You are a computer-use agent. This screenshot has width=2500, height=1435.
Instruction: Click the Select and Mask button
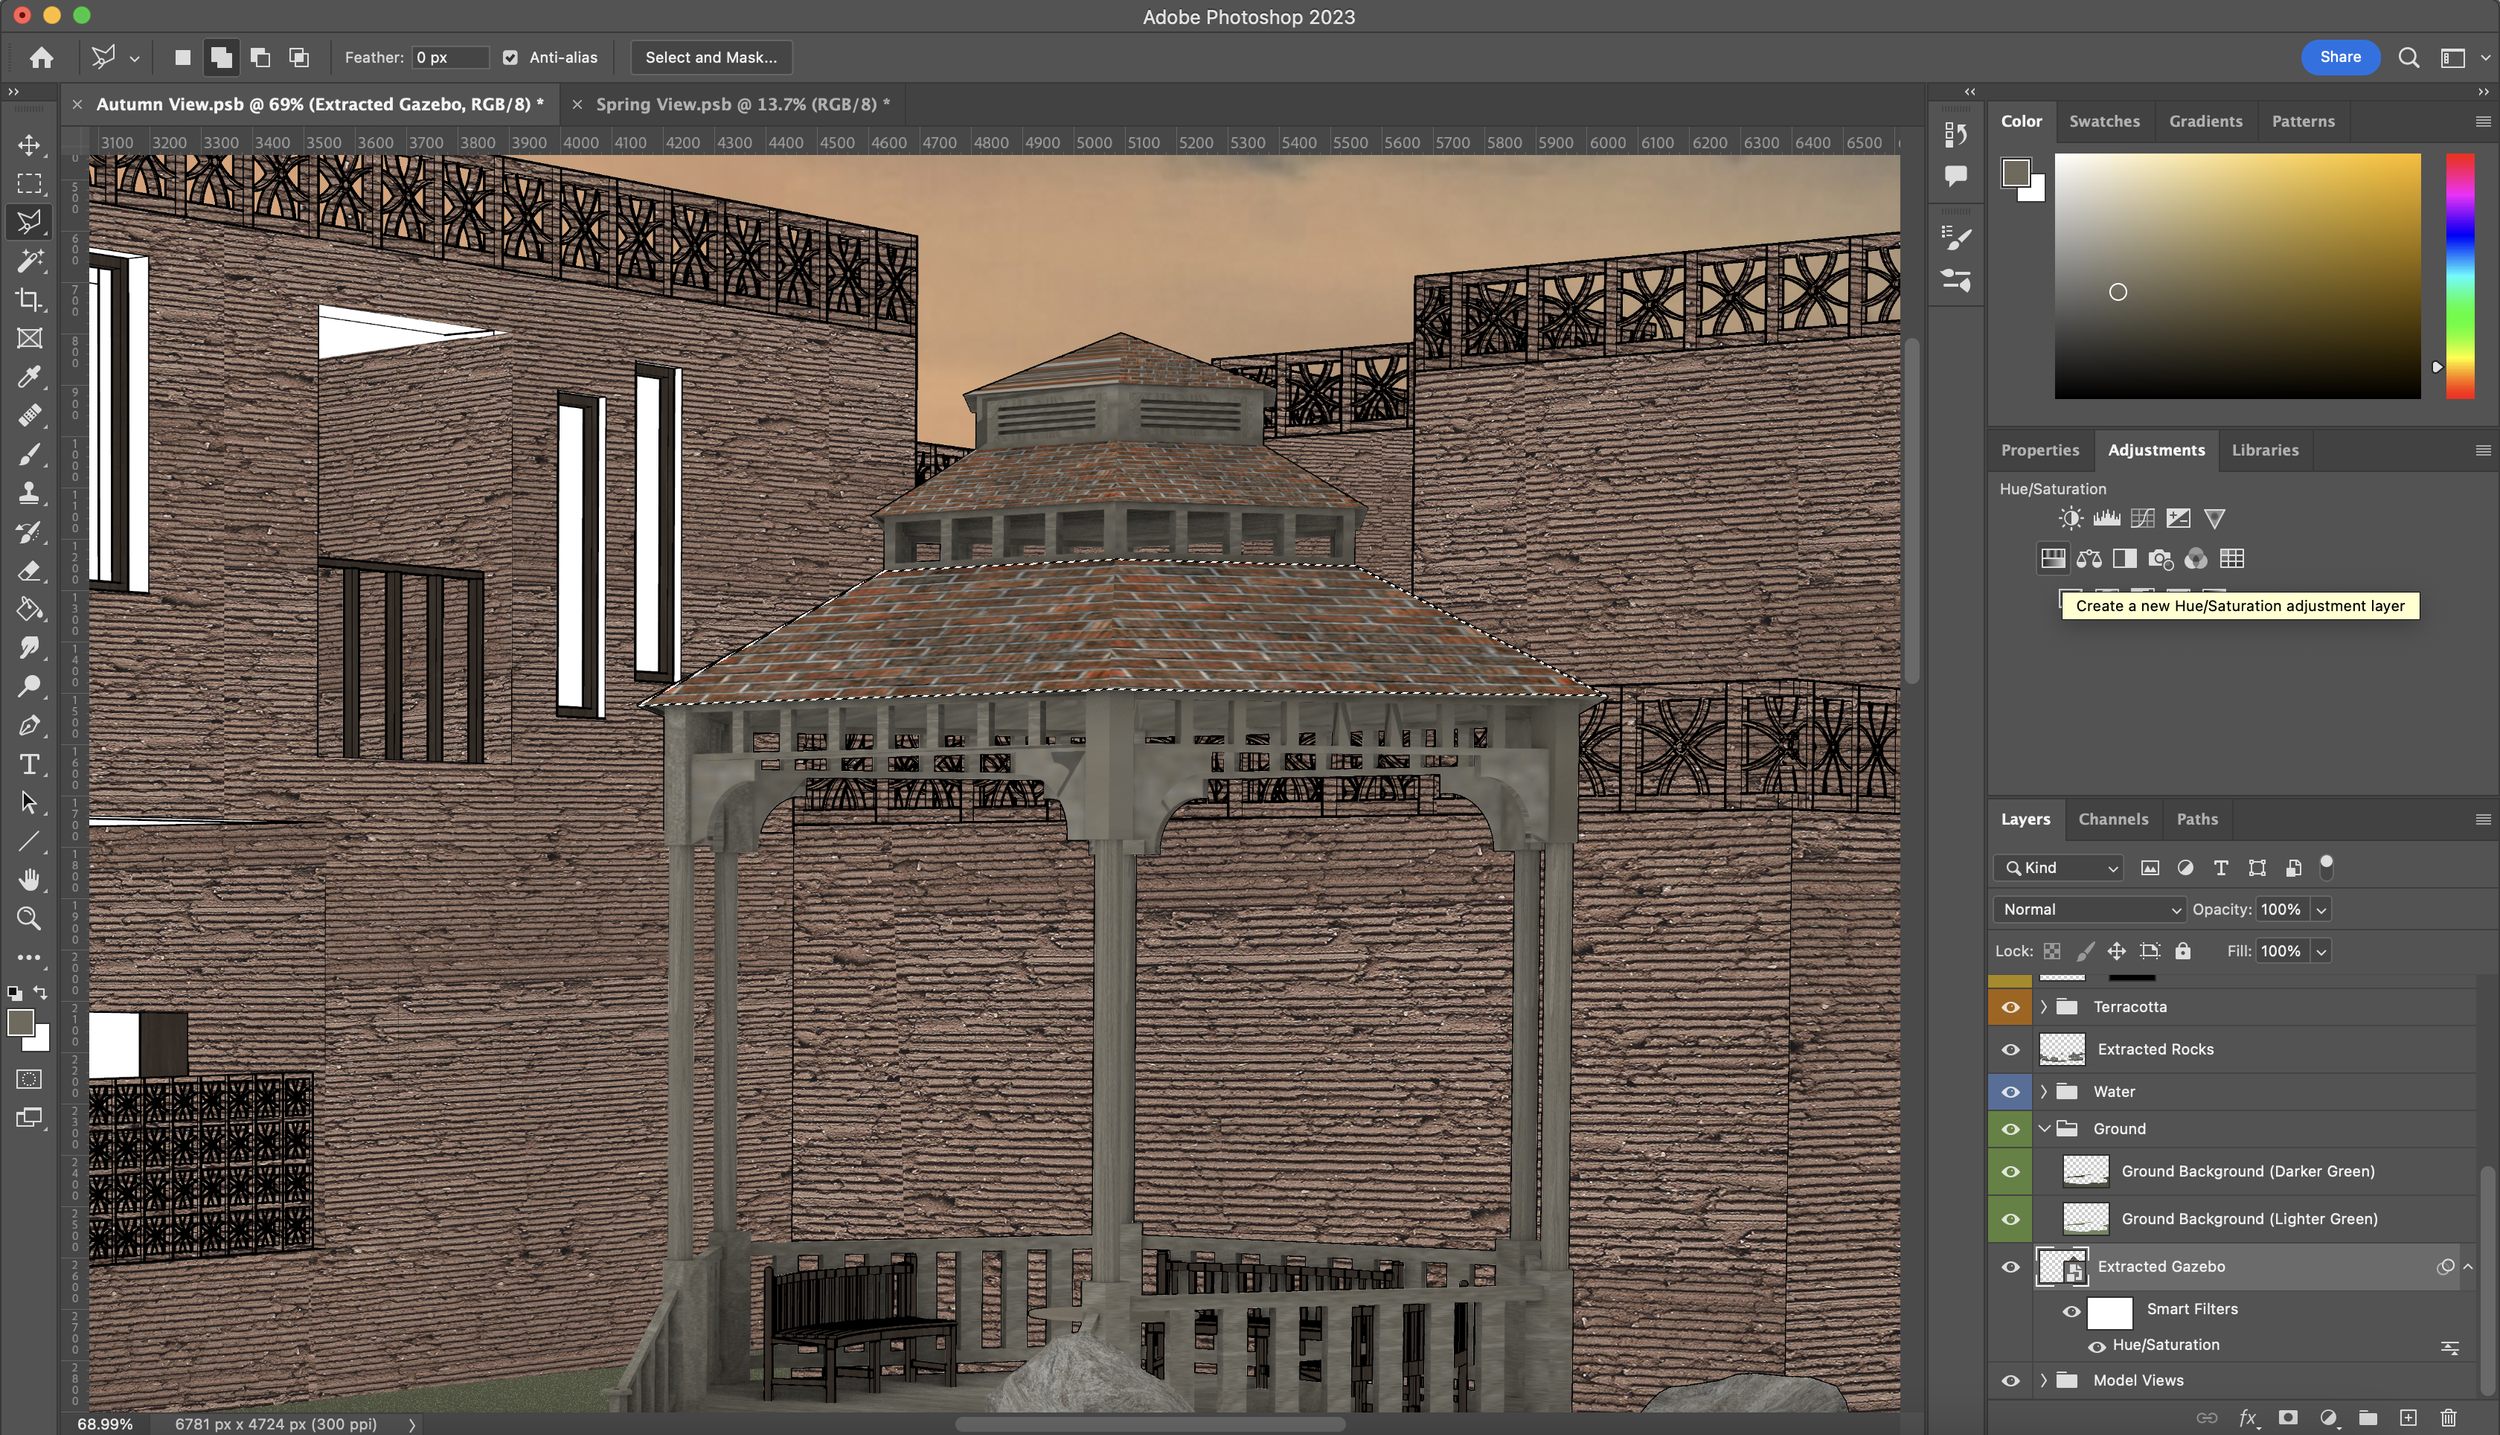coord(711,58)
